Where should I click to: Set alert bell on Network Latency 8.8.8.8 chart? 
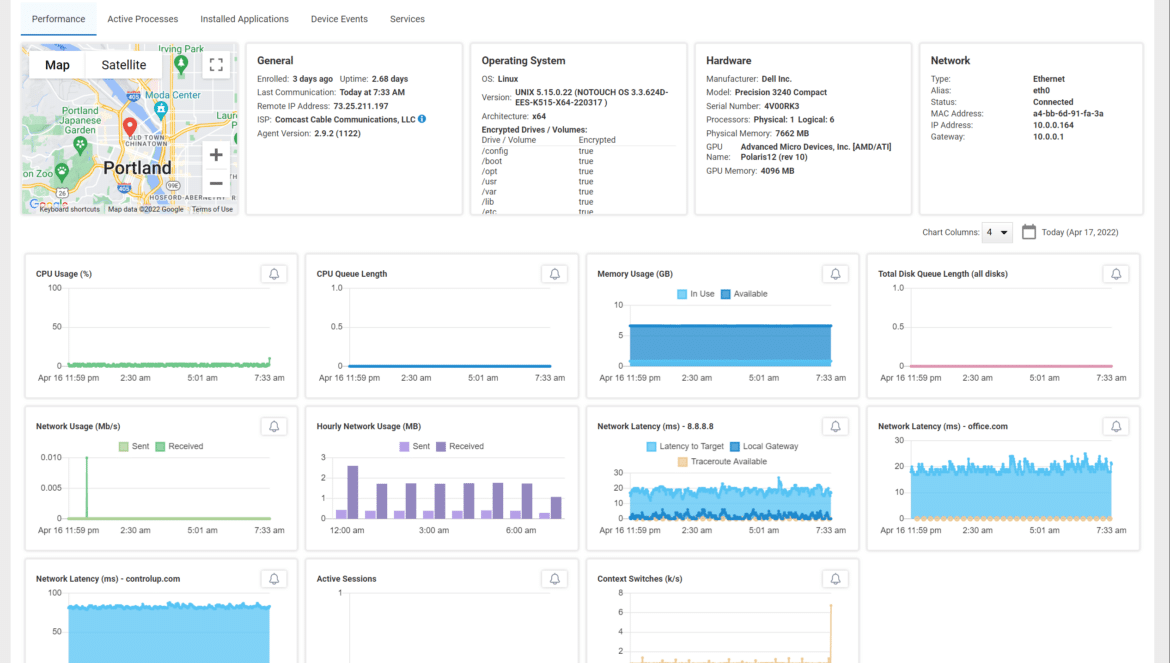pos(835,427)
